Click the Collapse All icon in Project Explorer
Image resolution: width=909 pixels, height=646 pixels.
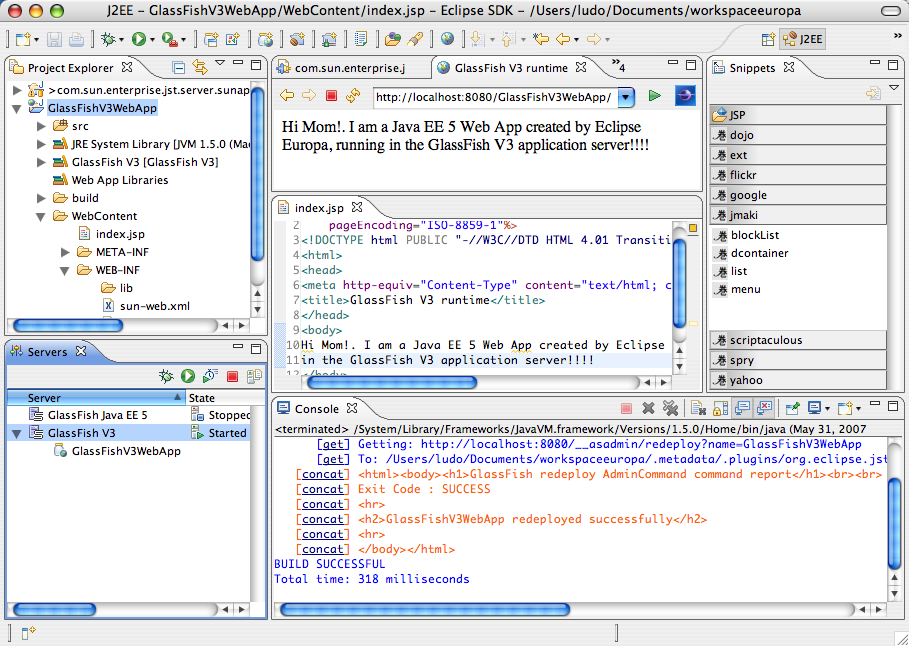[x=179, y=67]
